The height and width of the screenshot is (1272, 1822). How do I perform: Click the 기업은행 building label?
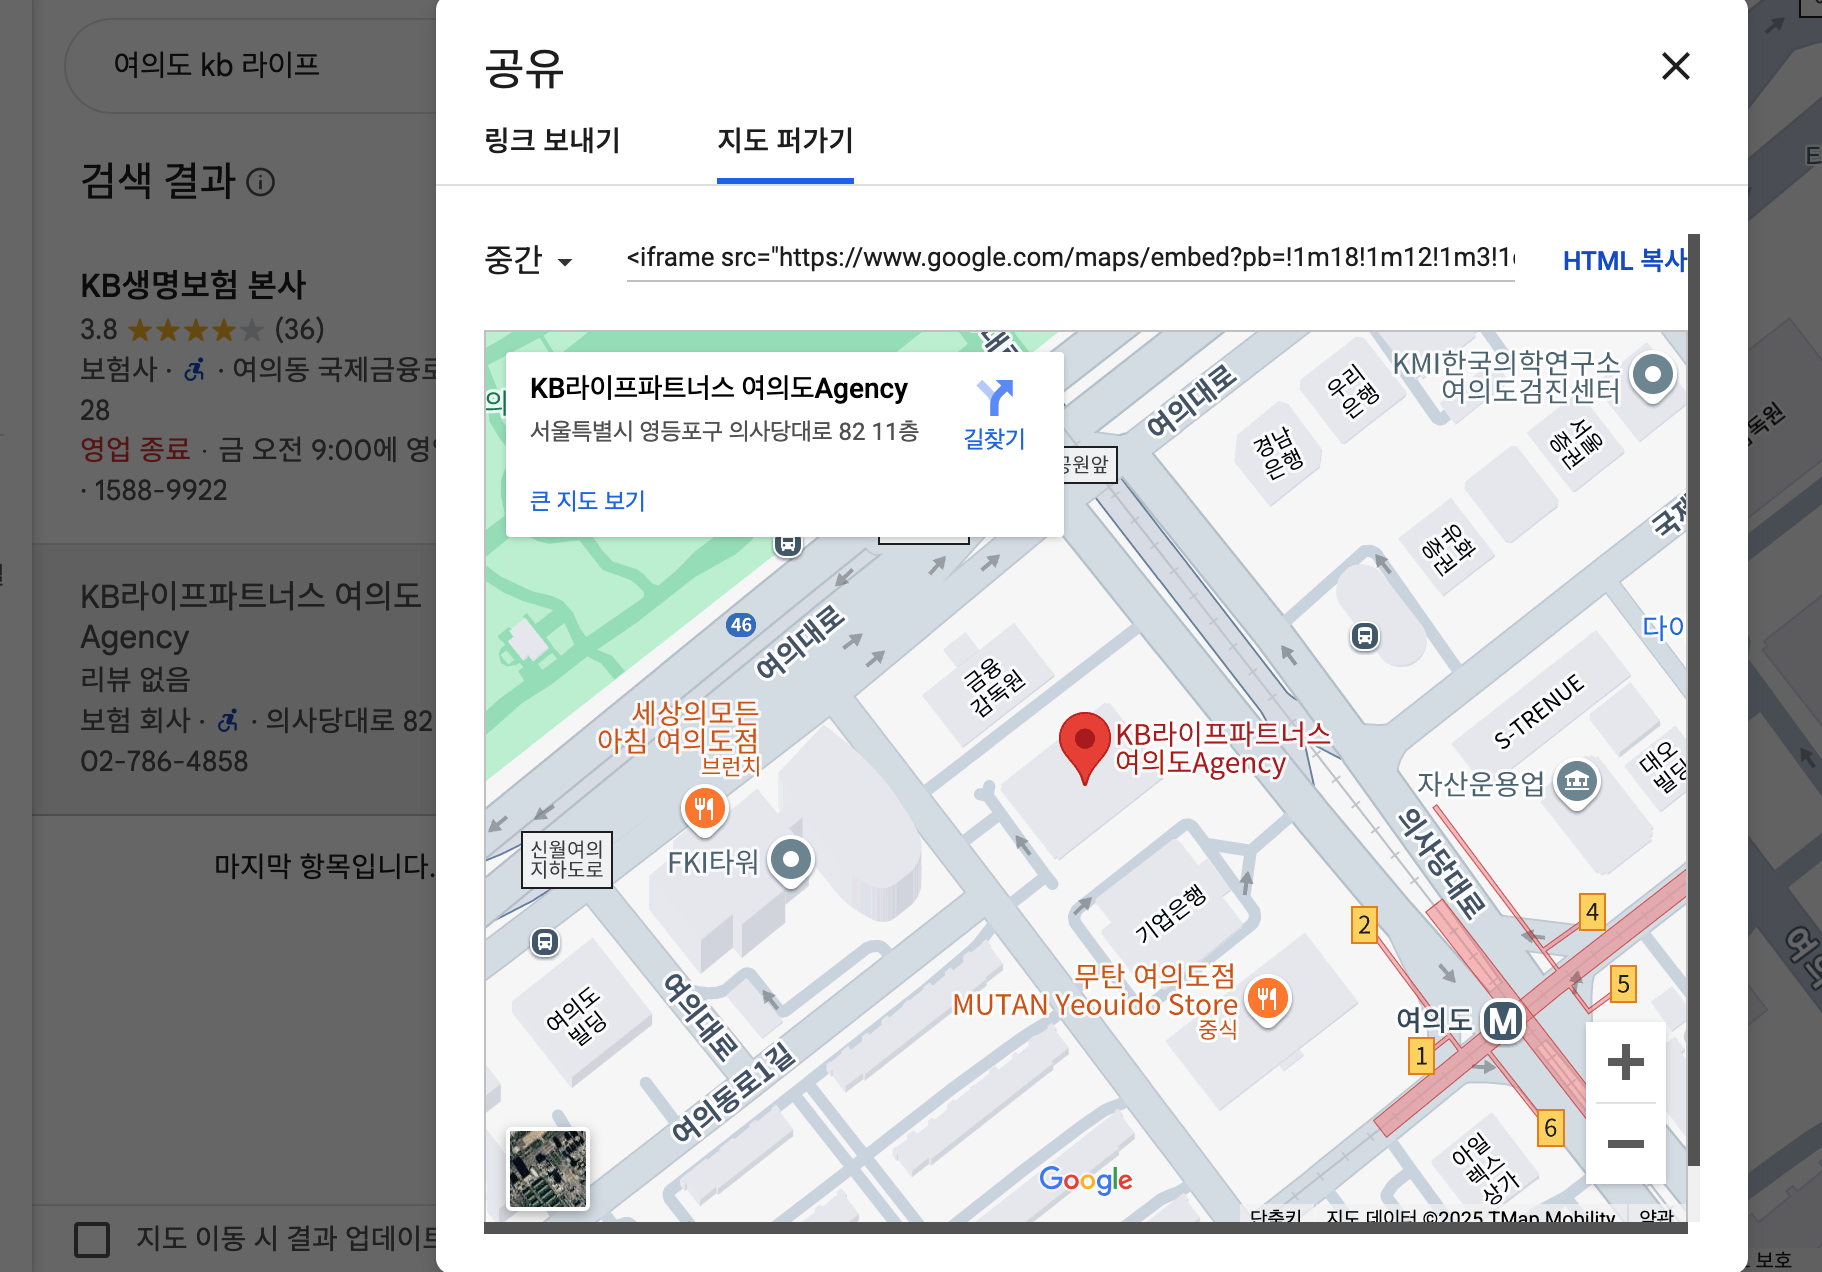click(1171, 914)
